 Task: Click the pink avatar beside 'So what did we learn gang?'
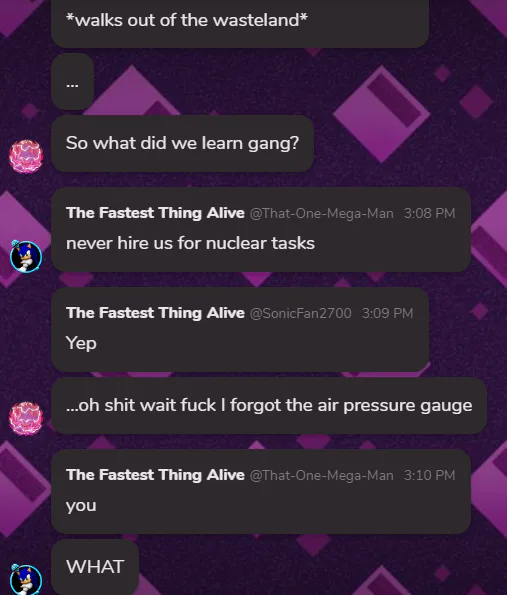(26, 156)
